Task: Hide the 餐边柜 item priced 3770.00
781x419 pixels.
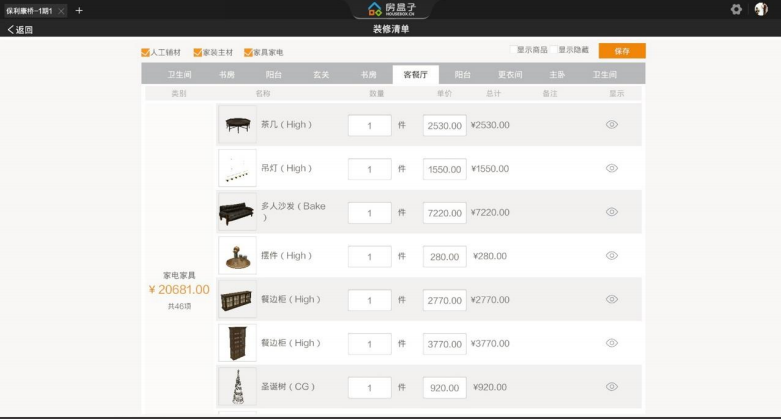Action: point(612,343)
